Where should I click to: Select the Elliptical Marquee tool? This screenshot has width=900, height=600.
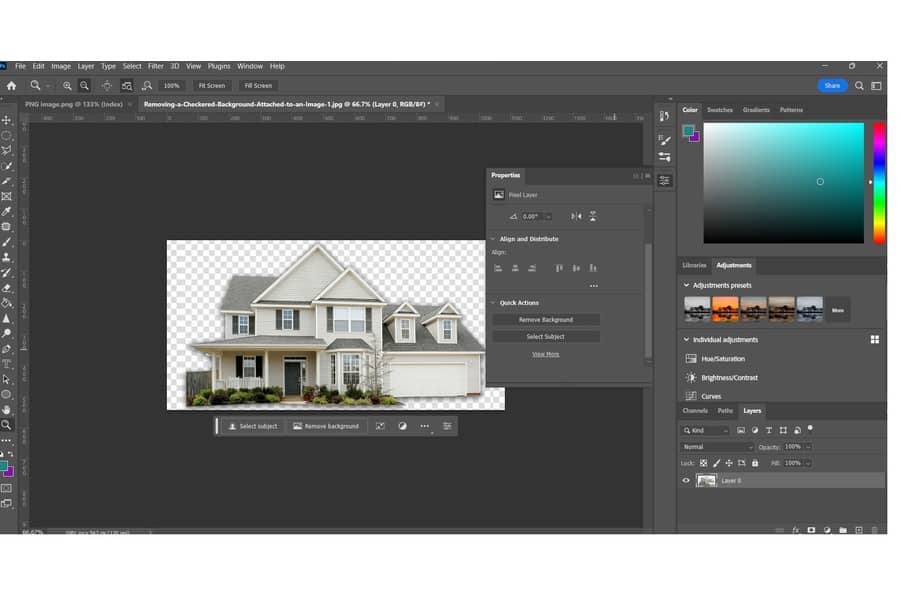point(7,136)
